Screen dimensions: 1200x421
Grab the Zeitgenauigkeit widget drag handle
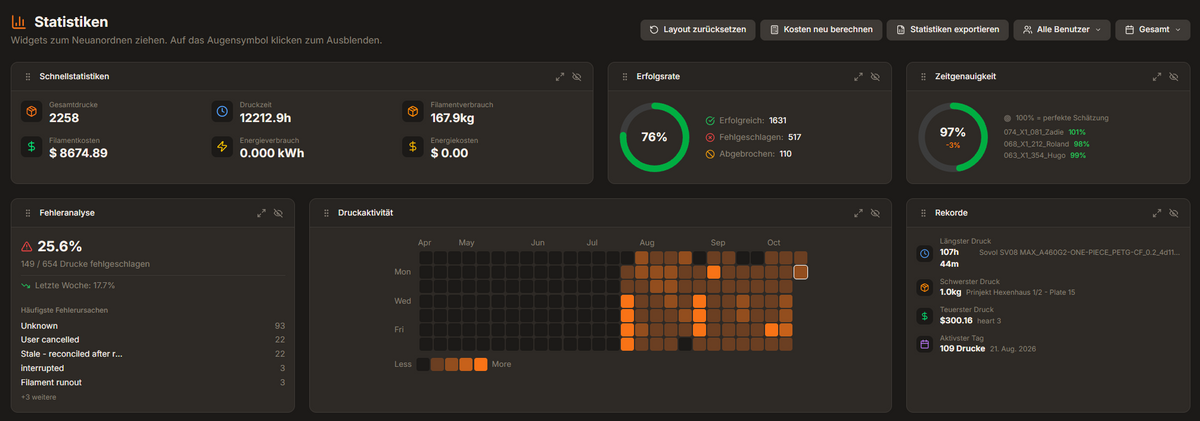(923, 76)
